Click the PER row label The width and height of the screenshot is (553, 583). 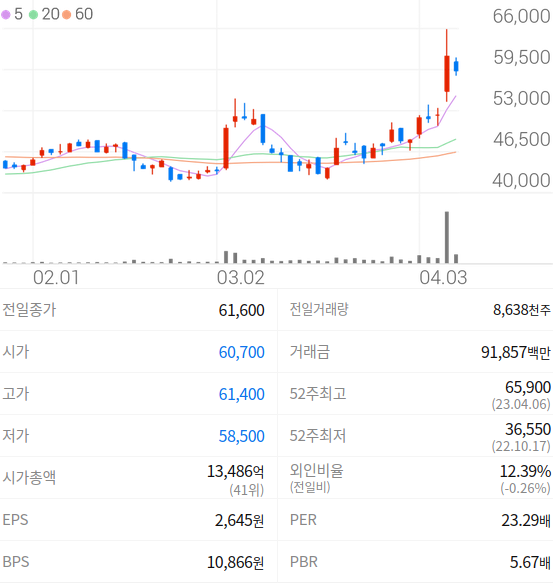(x=303, y=520)
